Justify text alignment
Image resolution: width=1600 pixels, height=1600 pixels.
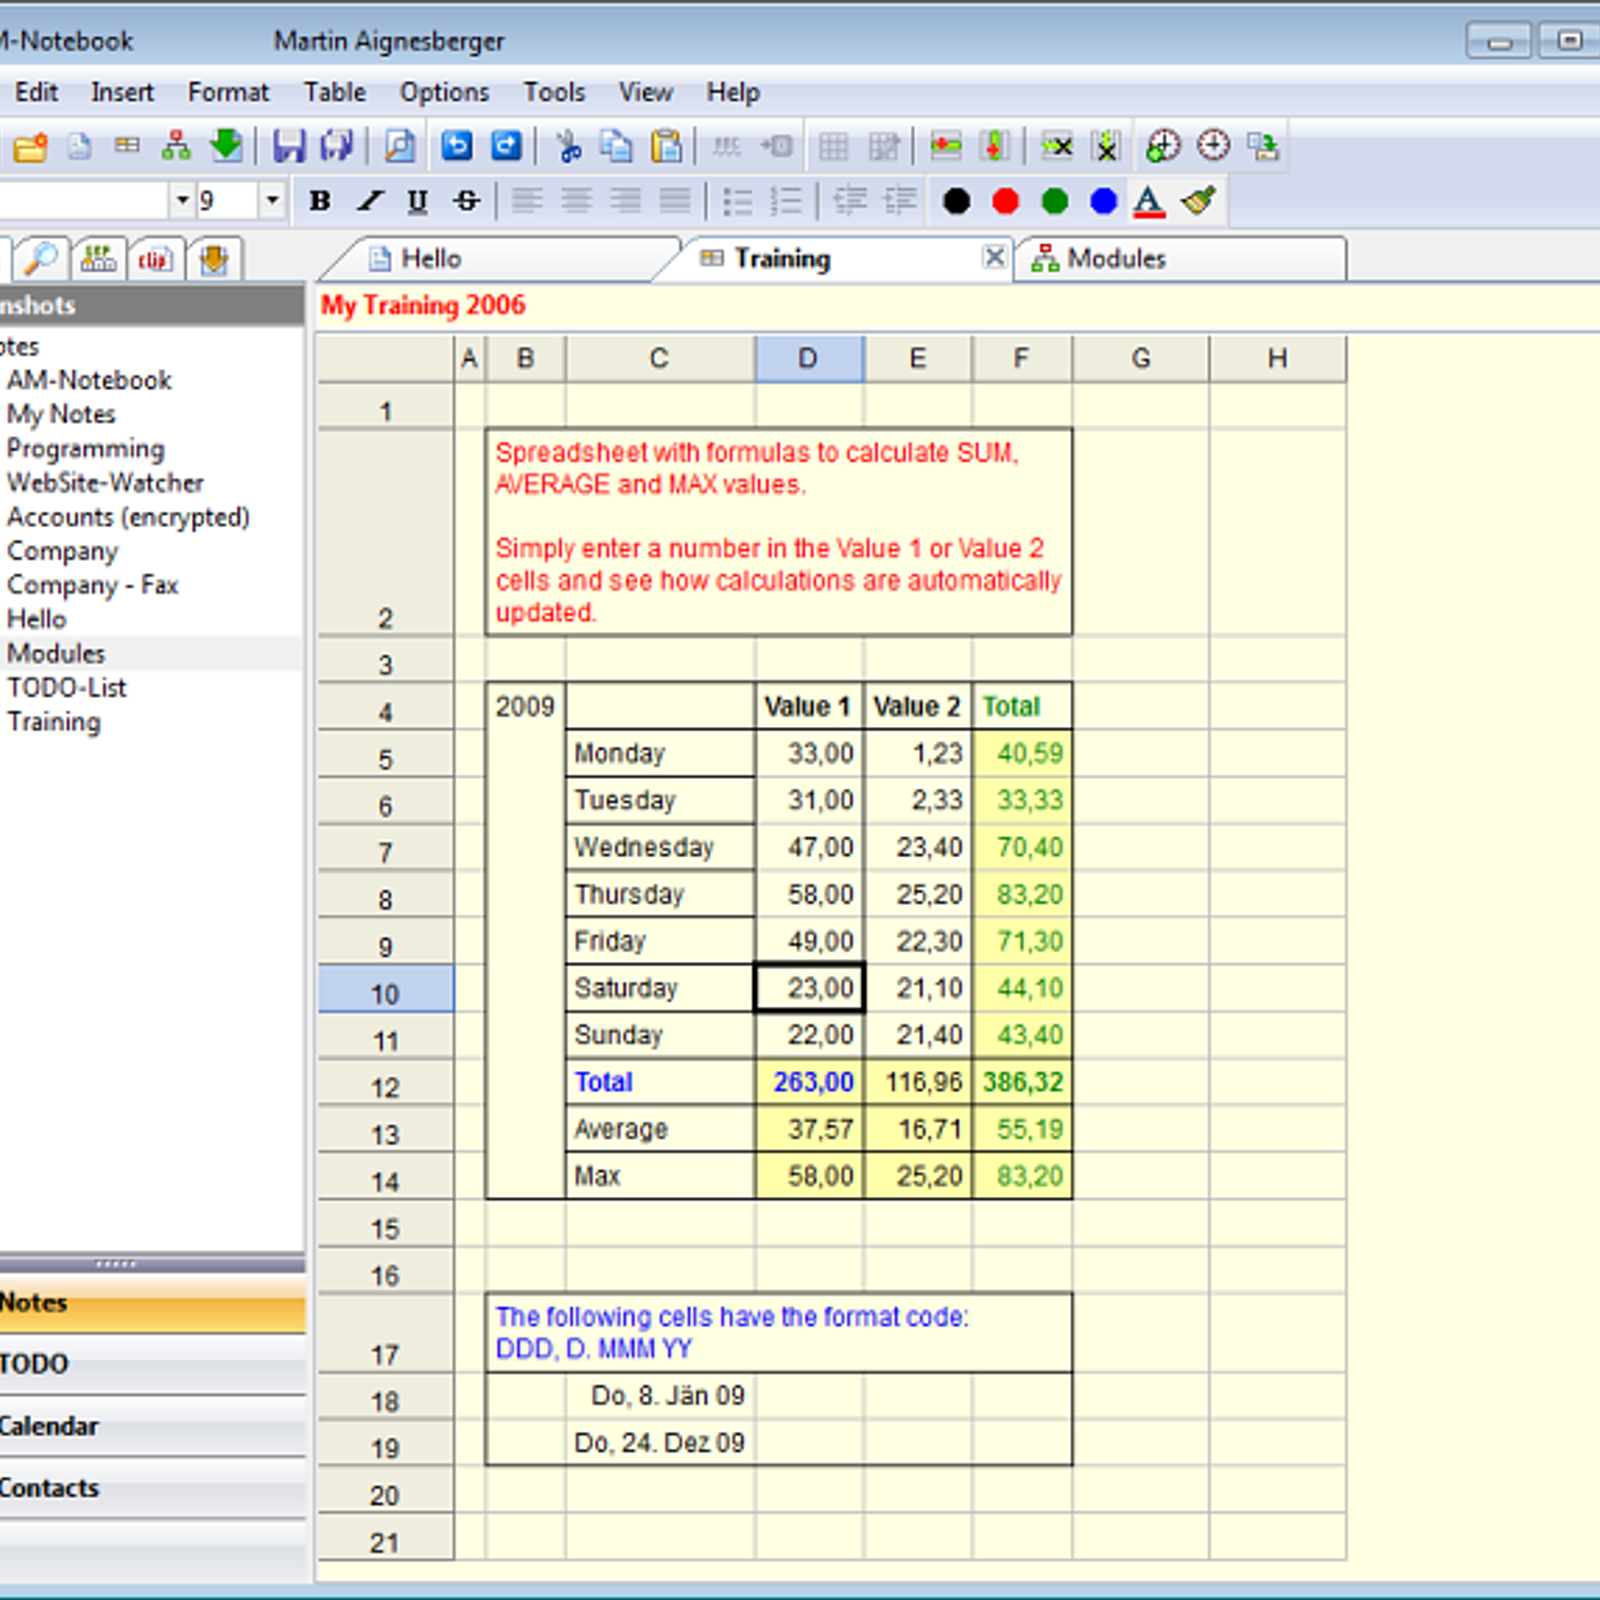click(675, 201)
